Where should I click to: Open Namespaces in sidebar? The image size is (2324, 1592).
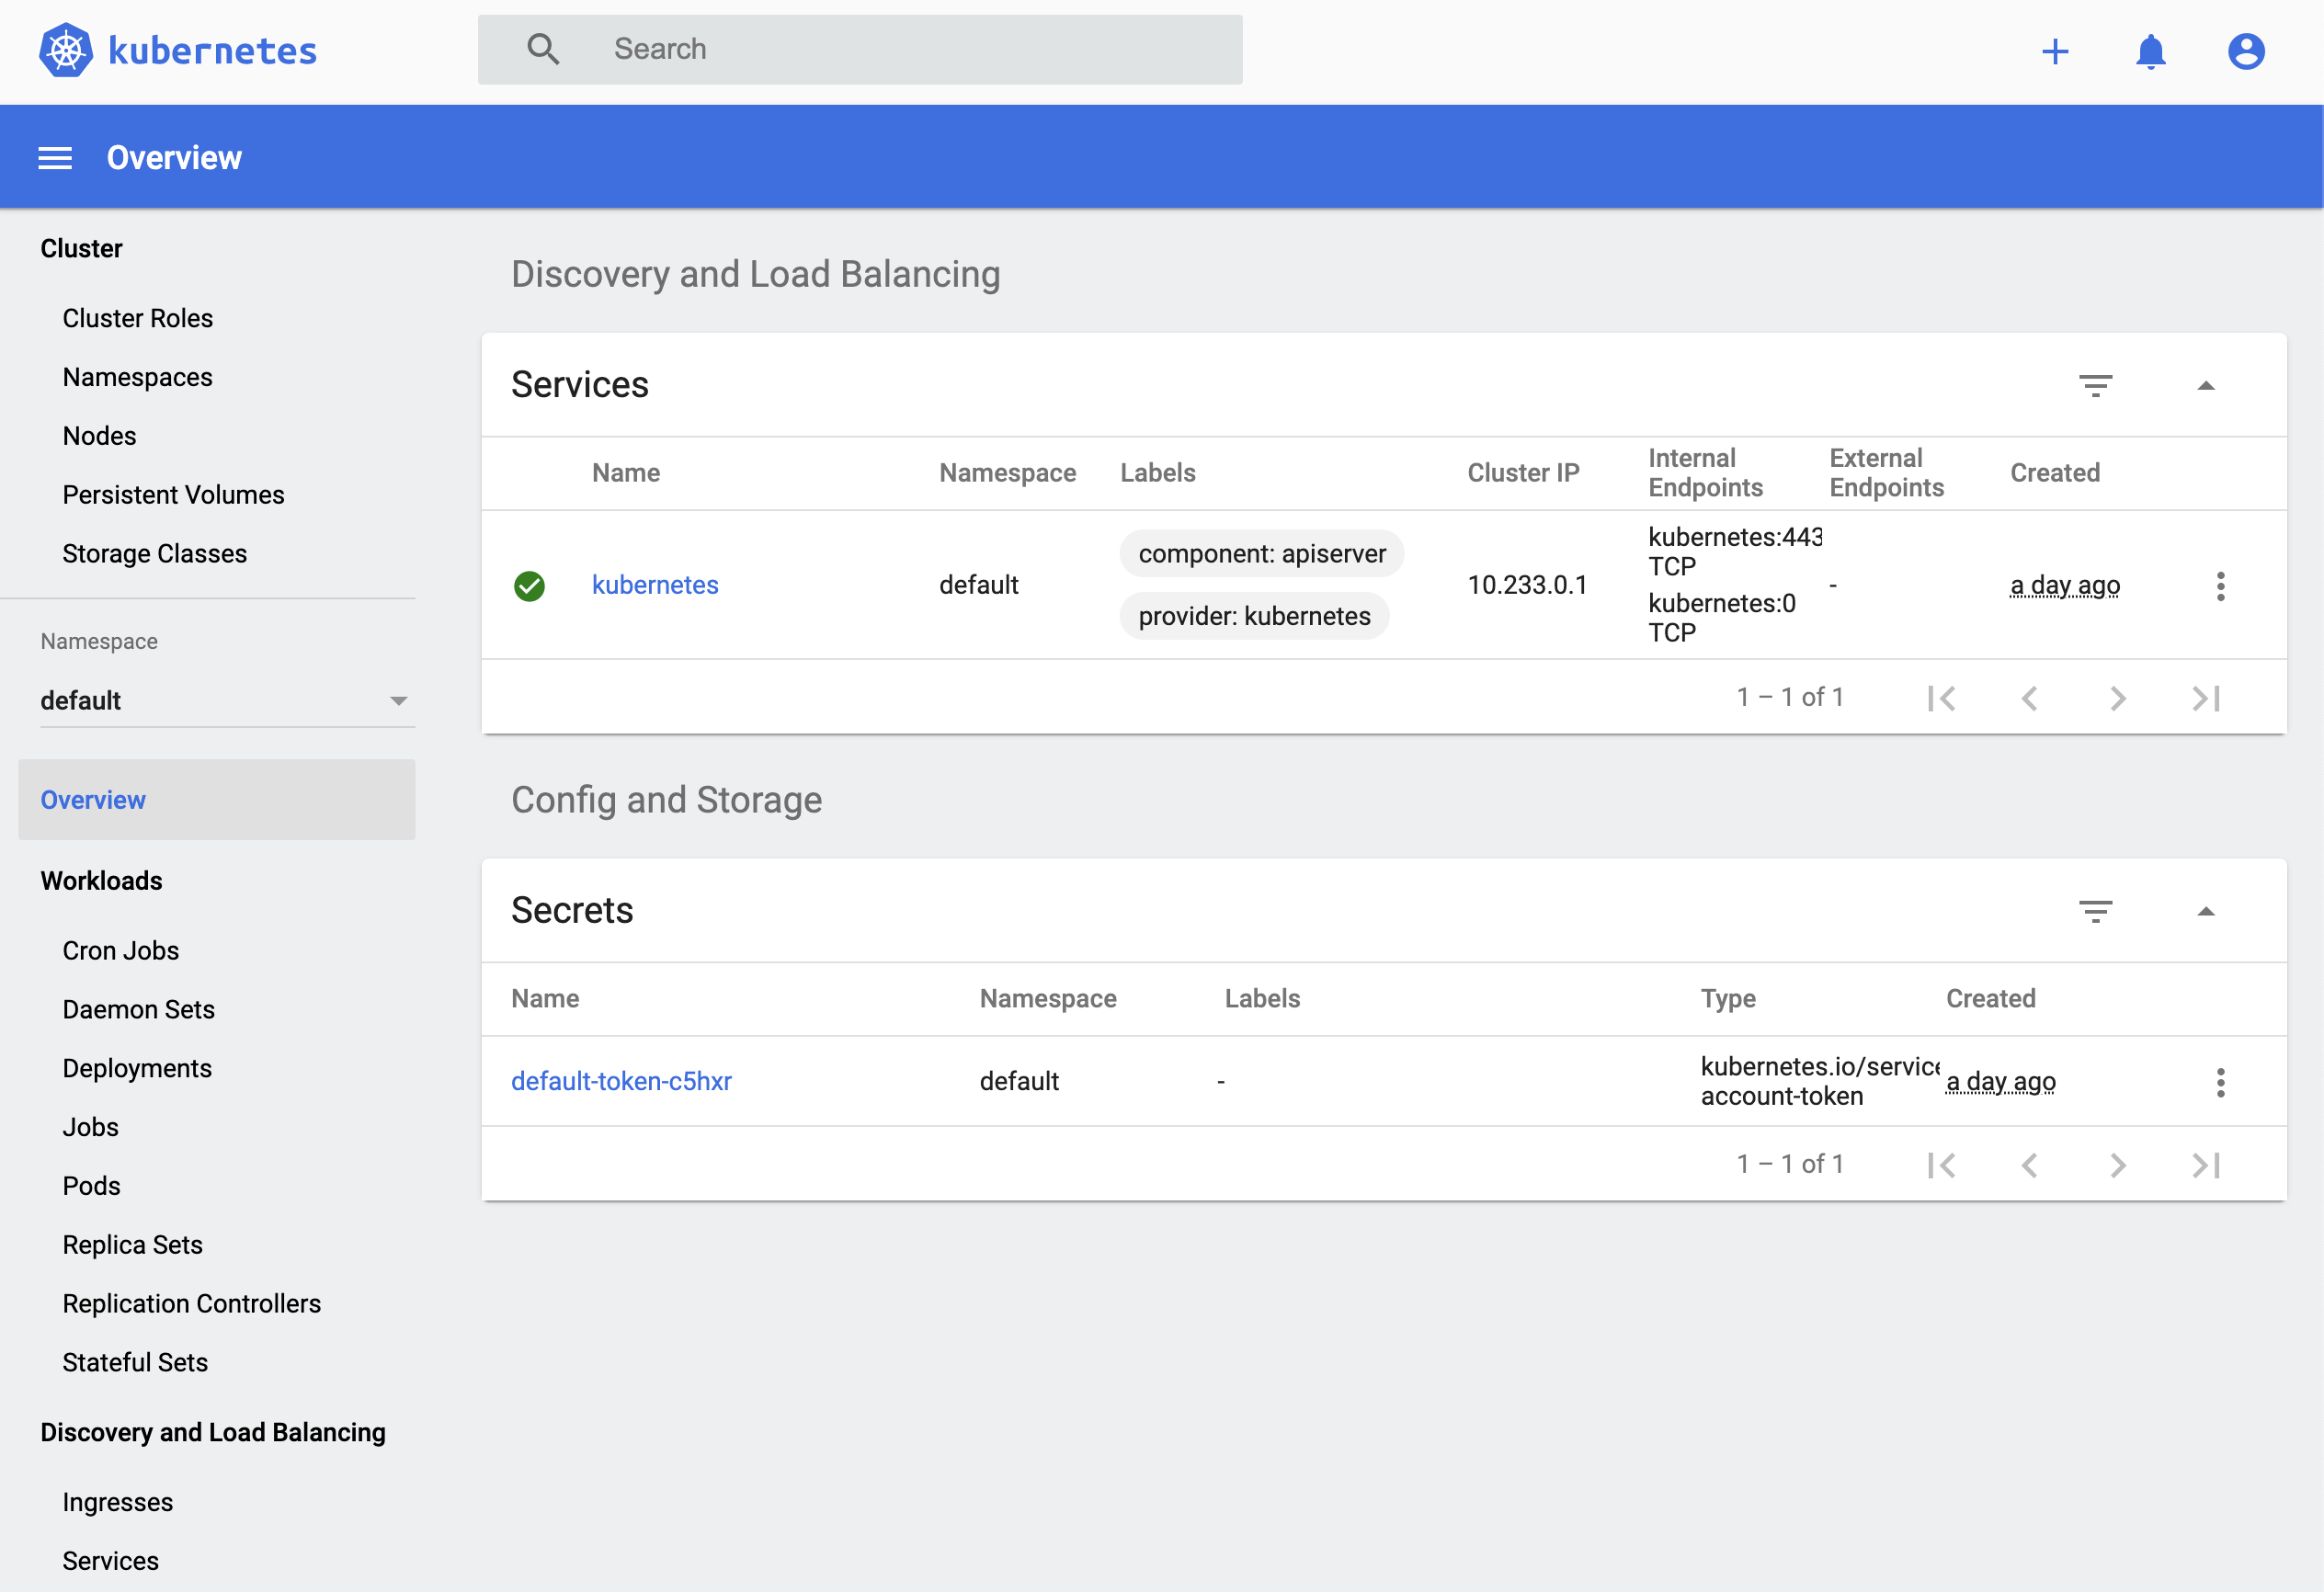pyautogui.click(x=138, y=377)
